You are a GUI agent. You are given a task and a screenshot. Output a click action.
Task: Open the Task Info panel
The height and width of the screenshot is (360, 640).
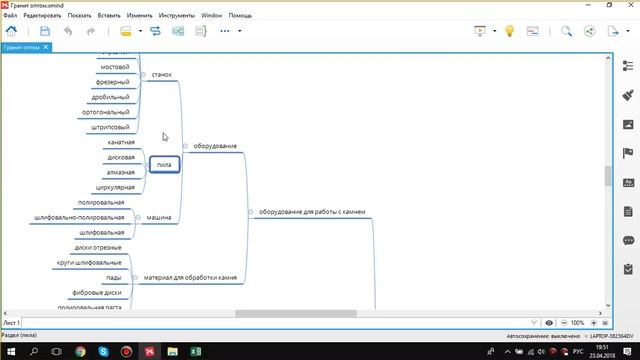(x=628, y=269)
